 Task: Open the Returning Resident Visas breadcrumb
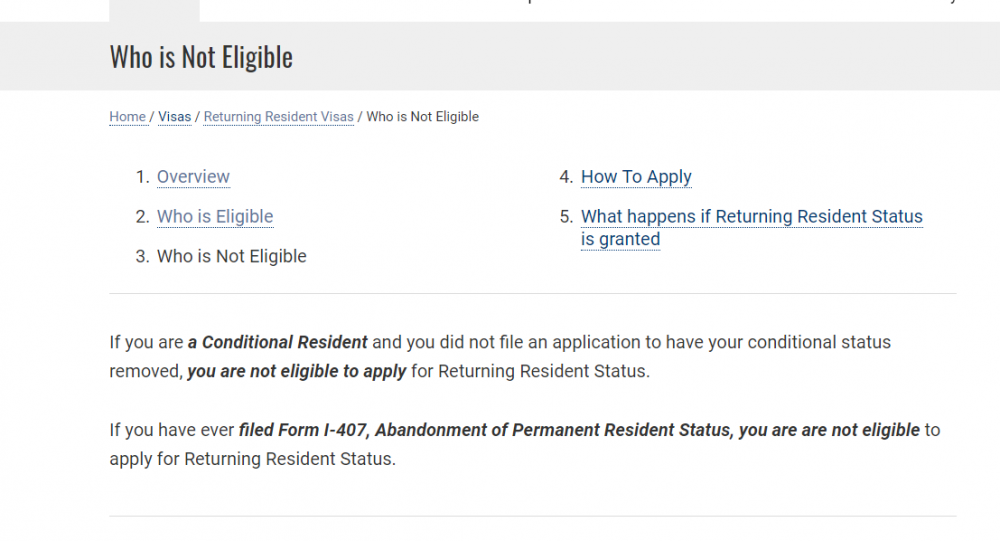click(278, 117)
